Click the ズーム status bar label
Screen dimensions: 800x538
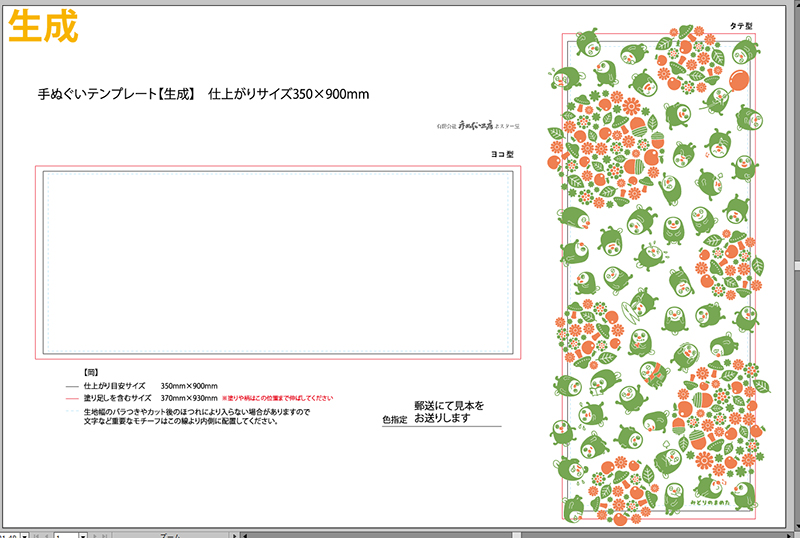click(171, 535)
